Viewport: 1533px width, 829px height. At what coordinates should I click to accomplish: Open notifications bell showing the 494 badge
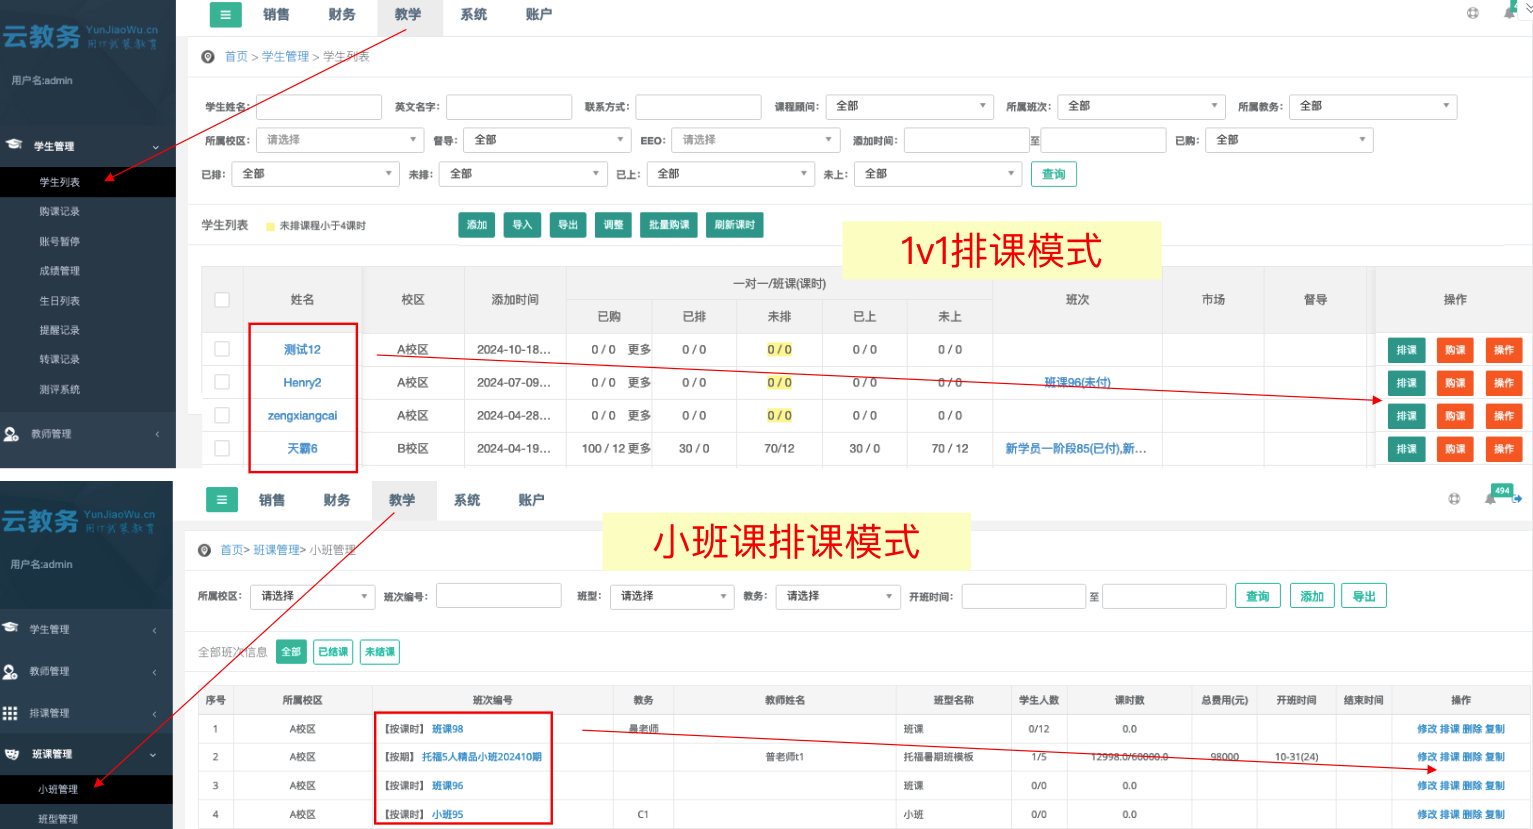1491,498
